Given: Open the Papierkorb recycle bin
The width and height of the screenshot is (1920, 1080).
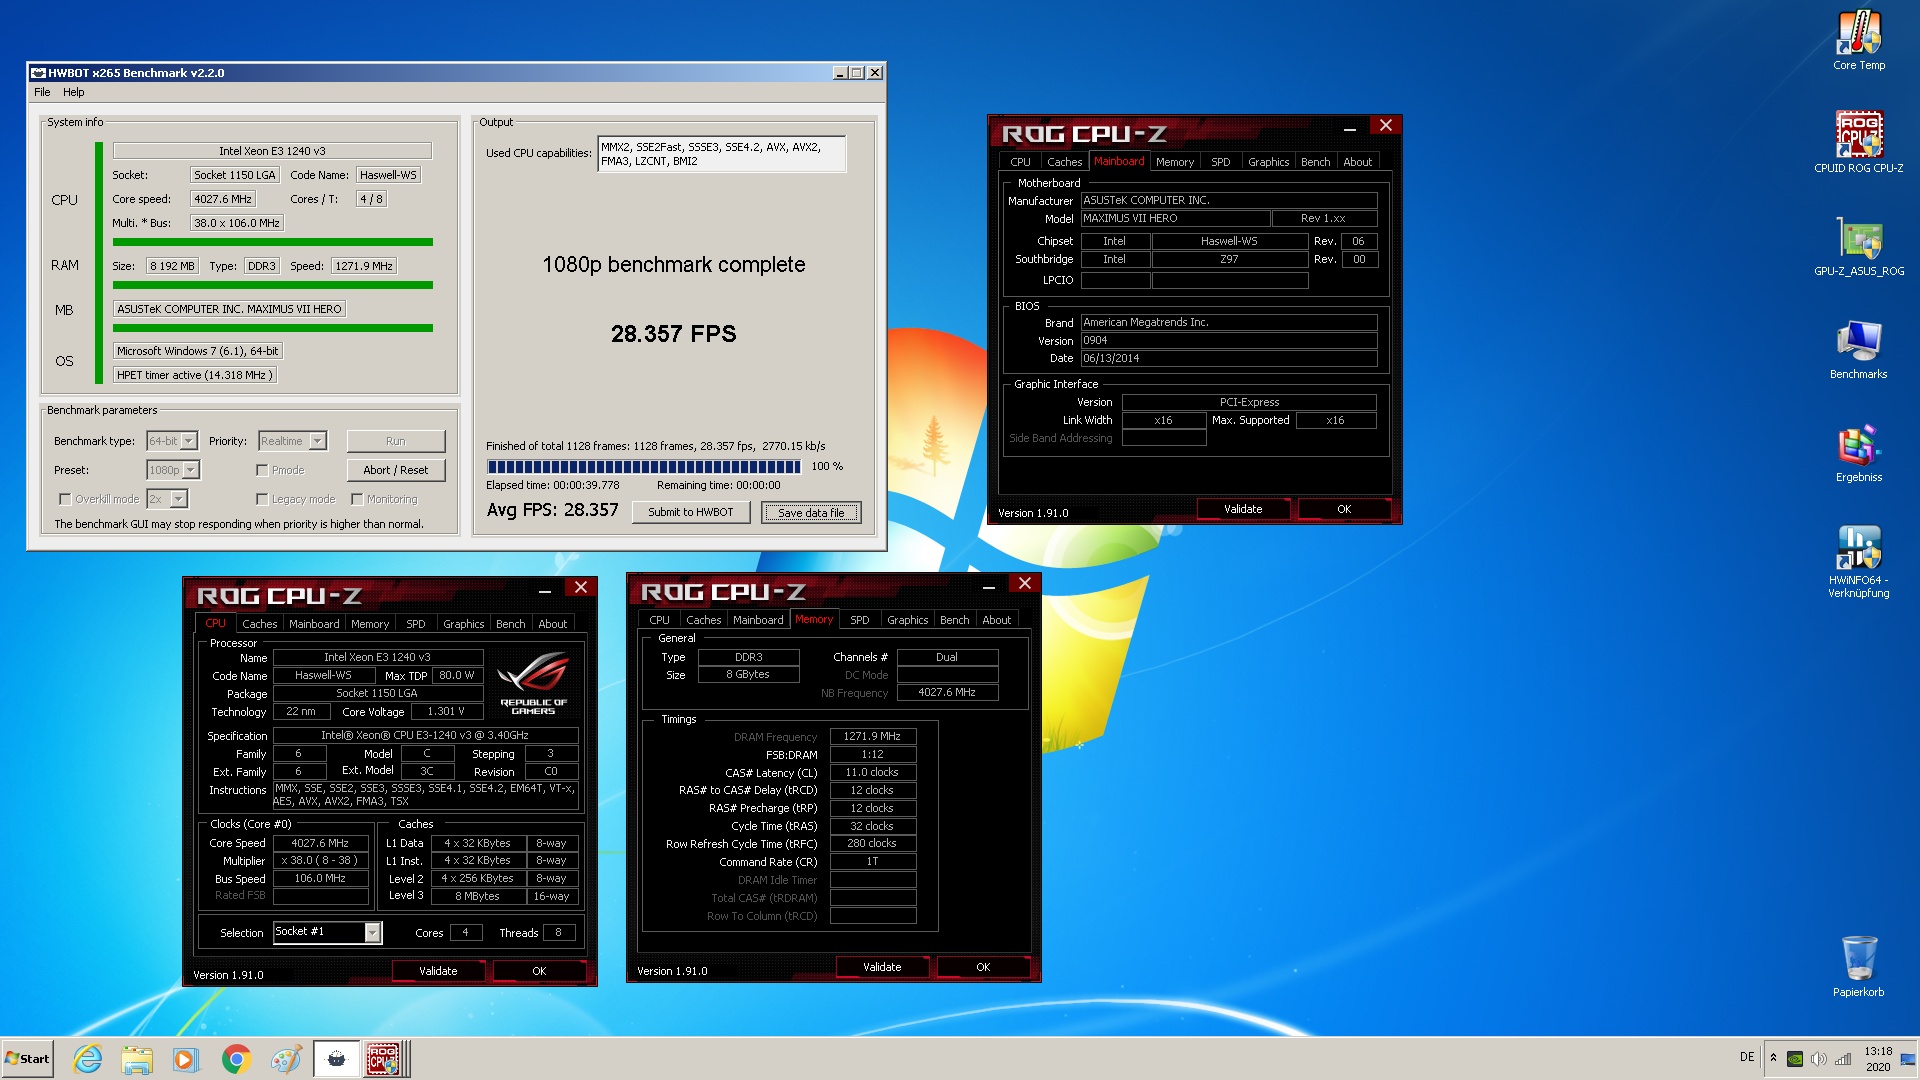Looking at the screenshot, I should click(x=1858, y=965).
